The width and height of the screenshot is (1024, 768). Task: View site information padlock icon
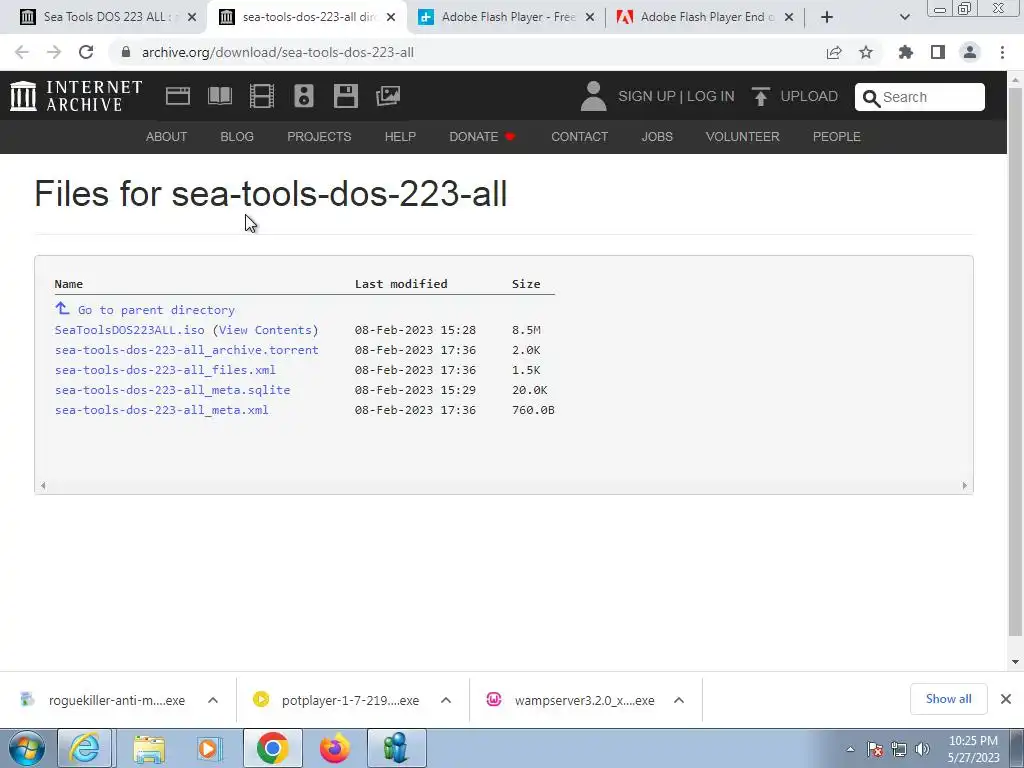click(126, 52)
